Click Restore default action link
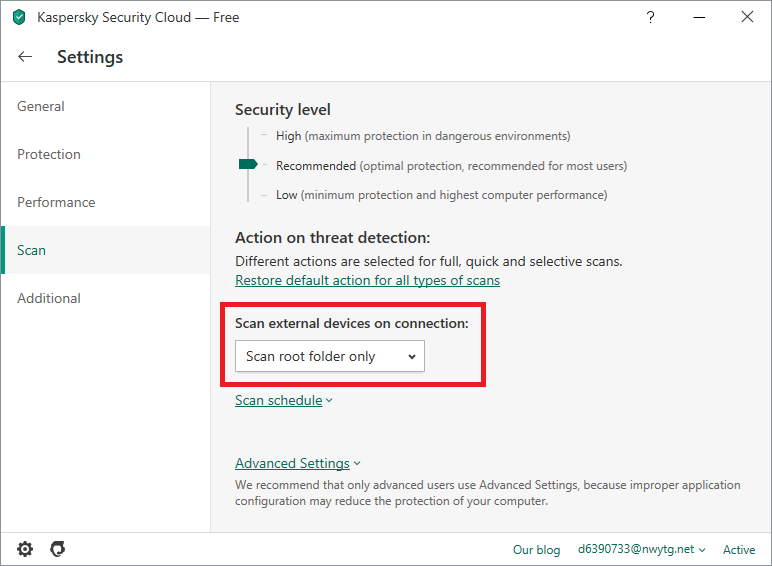 pos(367,281)
